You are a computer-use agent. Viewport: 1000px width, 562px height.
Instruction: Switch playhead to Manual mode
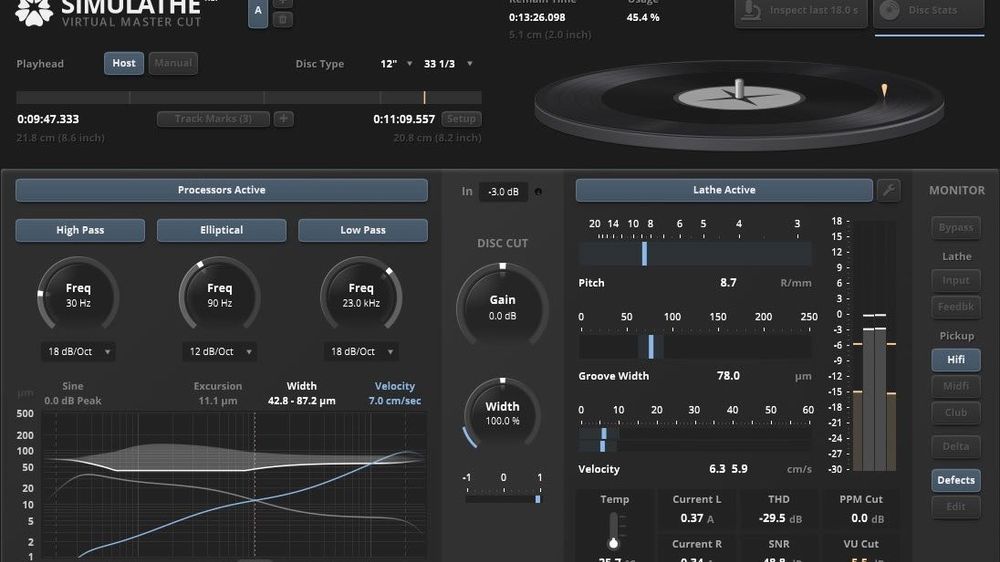(x=173, y=63)
